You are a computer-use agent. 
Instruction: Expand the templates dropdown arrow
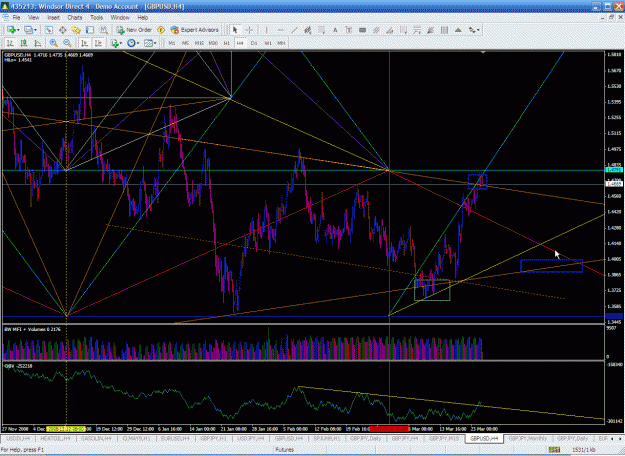click(x=155, y=43)
